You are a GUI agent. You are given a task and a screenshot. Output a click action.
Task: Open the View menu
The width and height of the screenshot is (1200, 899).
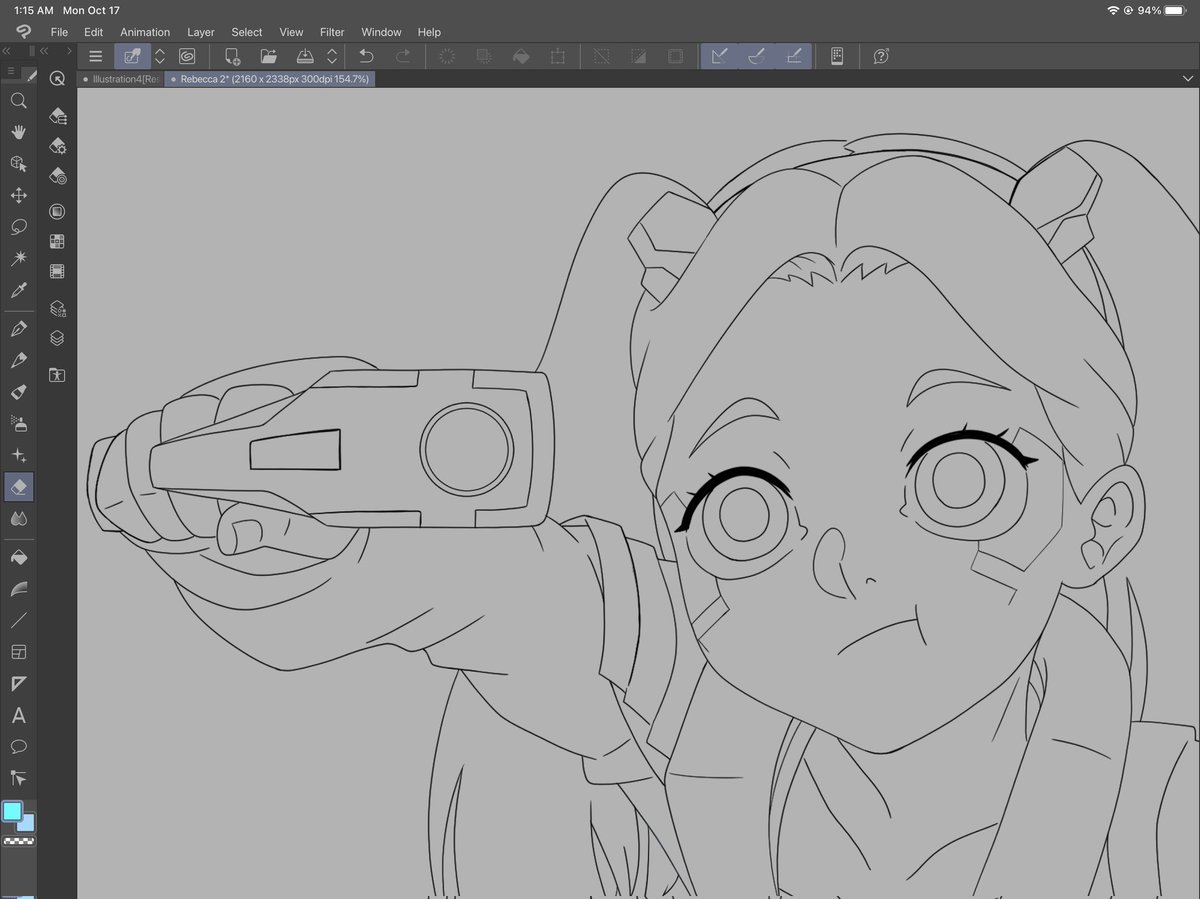tap(291, 32)
